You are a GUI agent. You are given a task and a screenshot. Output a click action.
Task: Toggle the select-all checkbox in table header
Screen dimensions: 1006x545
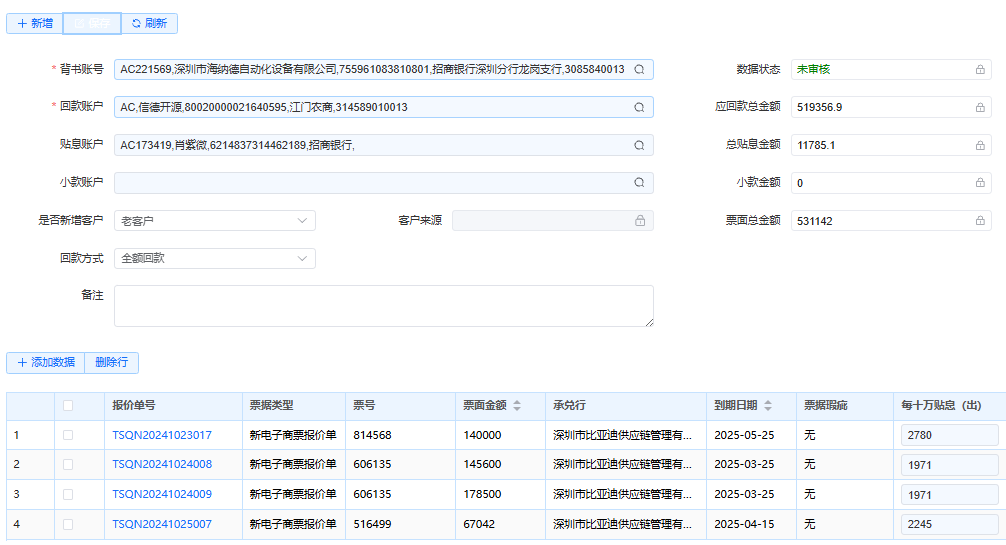[x=68, y=406]
